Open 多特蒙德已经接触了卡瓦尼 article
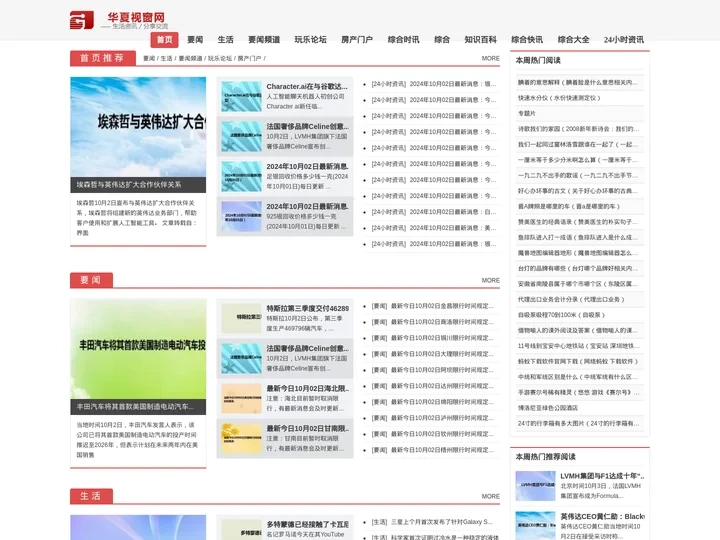Screen dimensions: 720x540 tap(307, 524)
